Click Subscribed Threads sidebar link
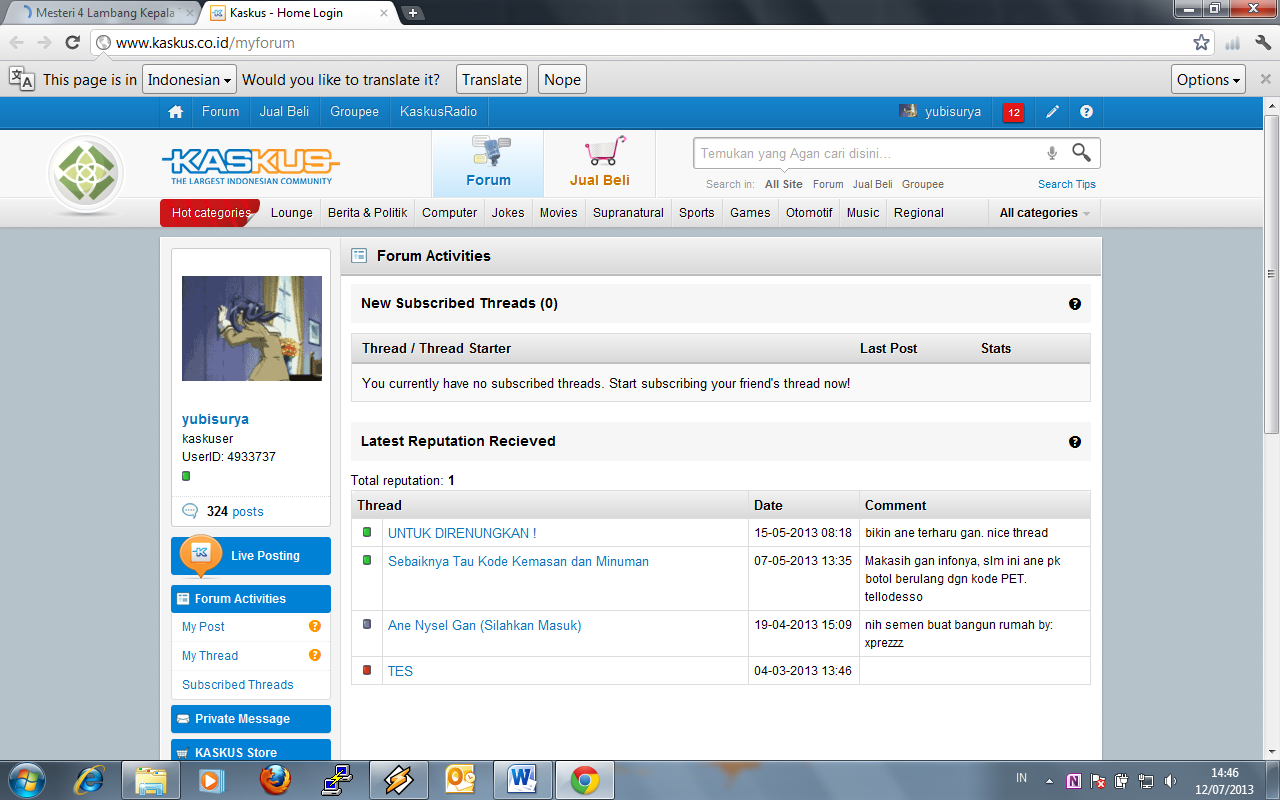 click(238, 685)
